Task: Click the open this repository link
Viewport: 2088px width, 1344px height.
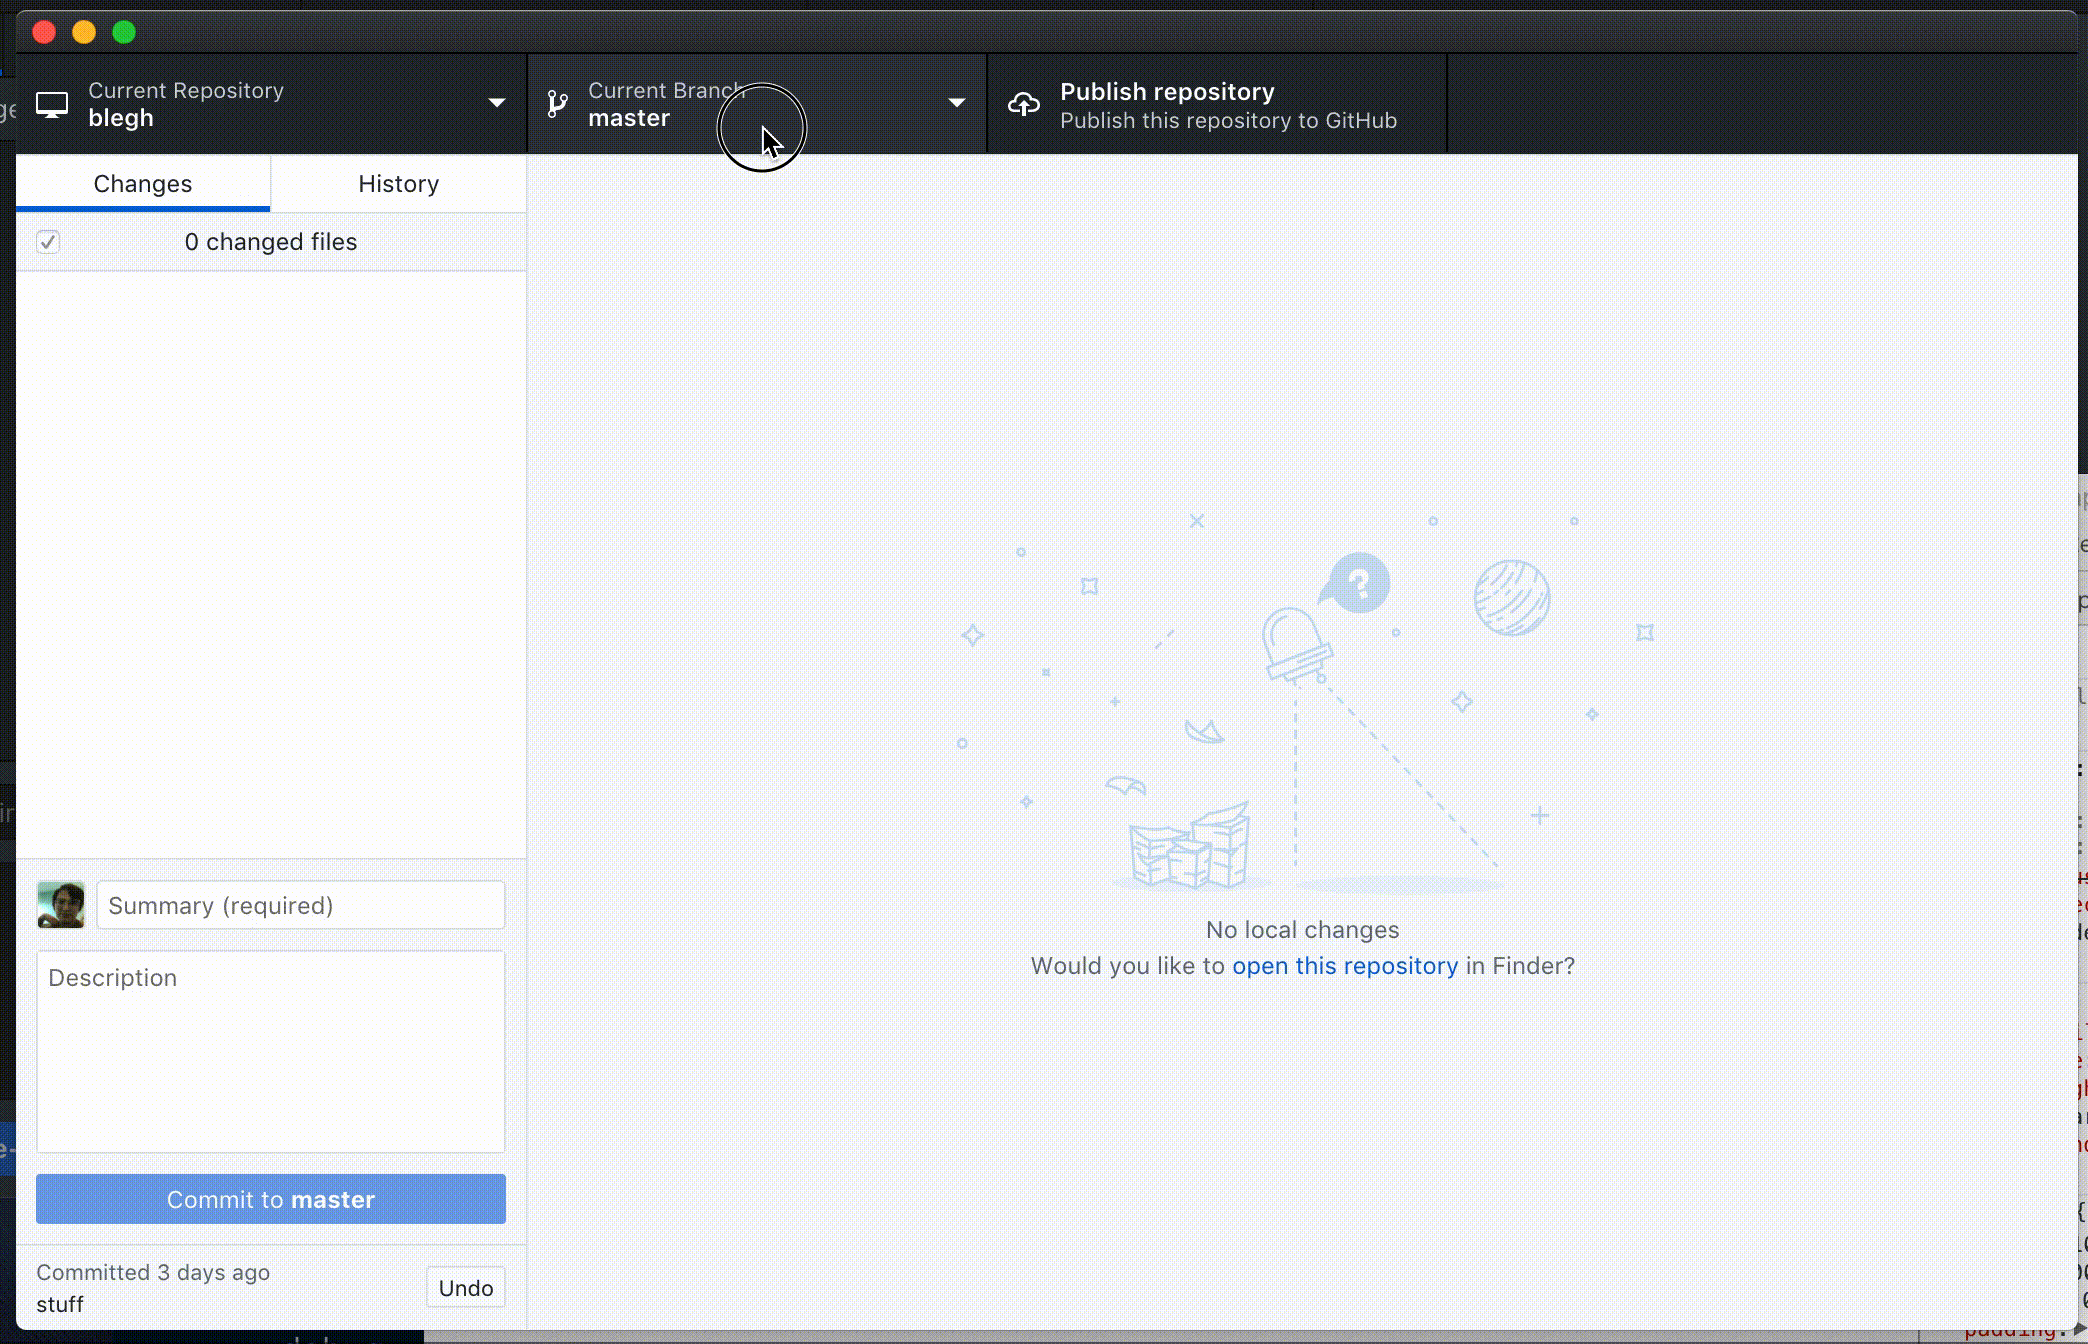Action: (1345, 965)
